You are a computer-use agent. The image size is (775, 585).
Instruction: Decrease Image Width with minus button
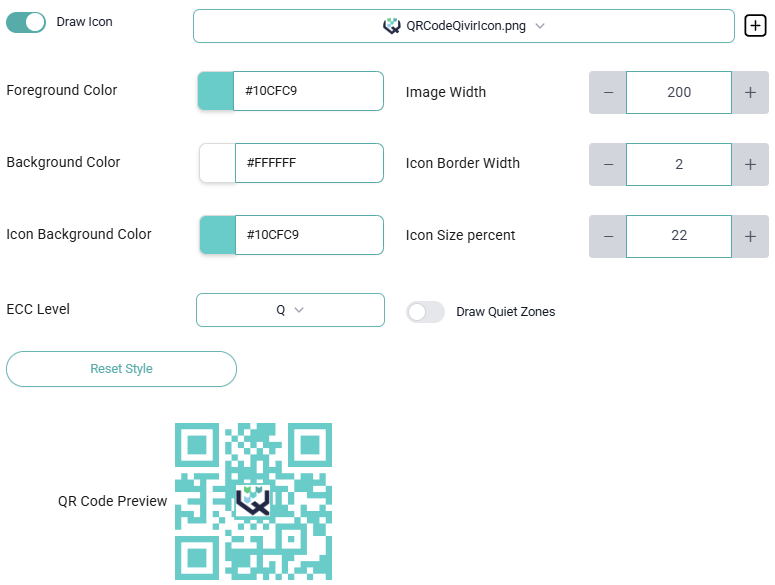608,92
